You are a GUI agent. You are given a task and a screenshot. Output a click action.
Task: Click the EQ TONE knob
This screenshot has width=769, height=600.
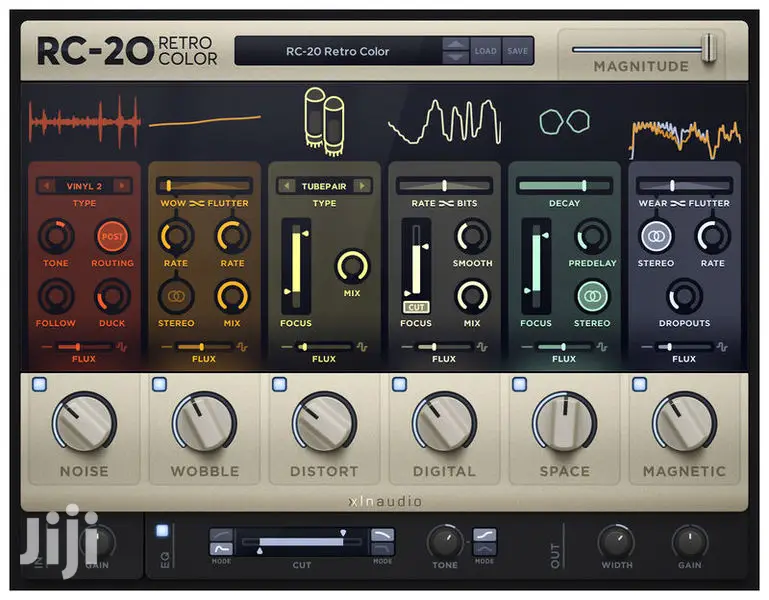click(445, 543)
